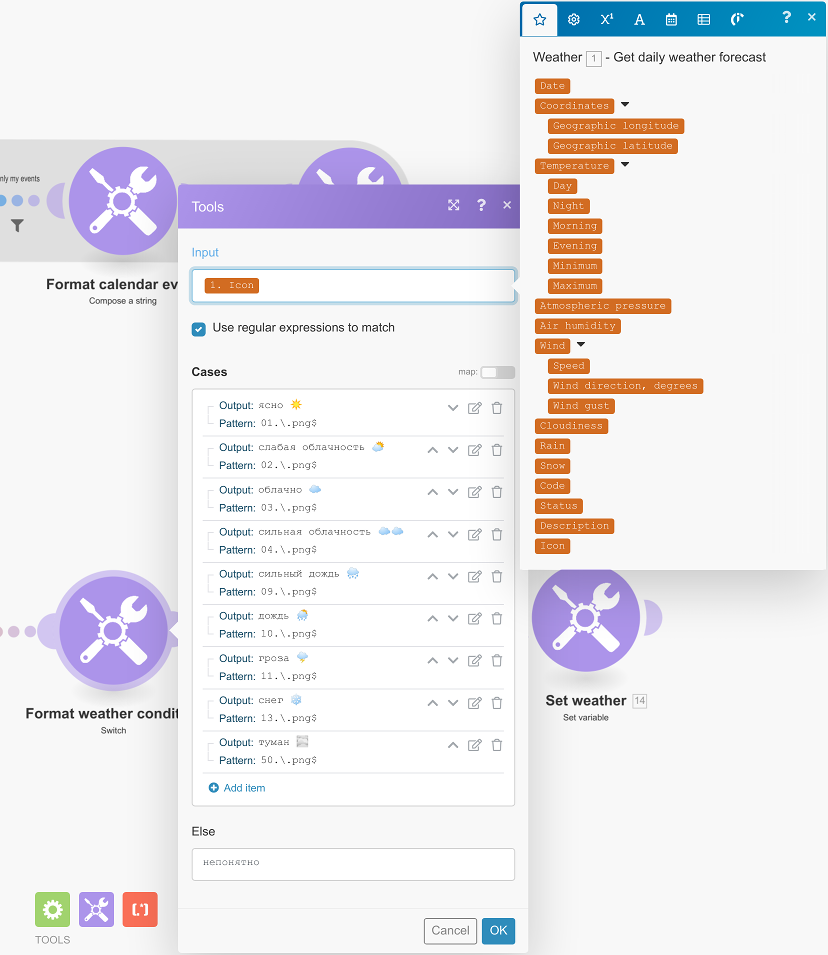Toggle Use regular expressions to match checkbox
Image resolution: width=828 pixels, height=955 pixels.
click(x=199, y=329)
